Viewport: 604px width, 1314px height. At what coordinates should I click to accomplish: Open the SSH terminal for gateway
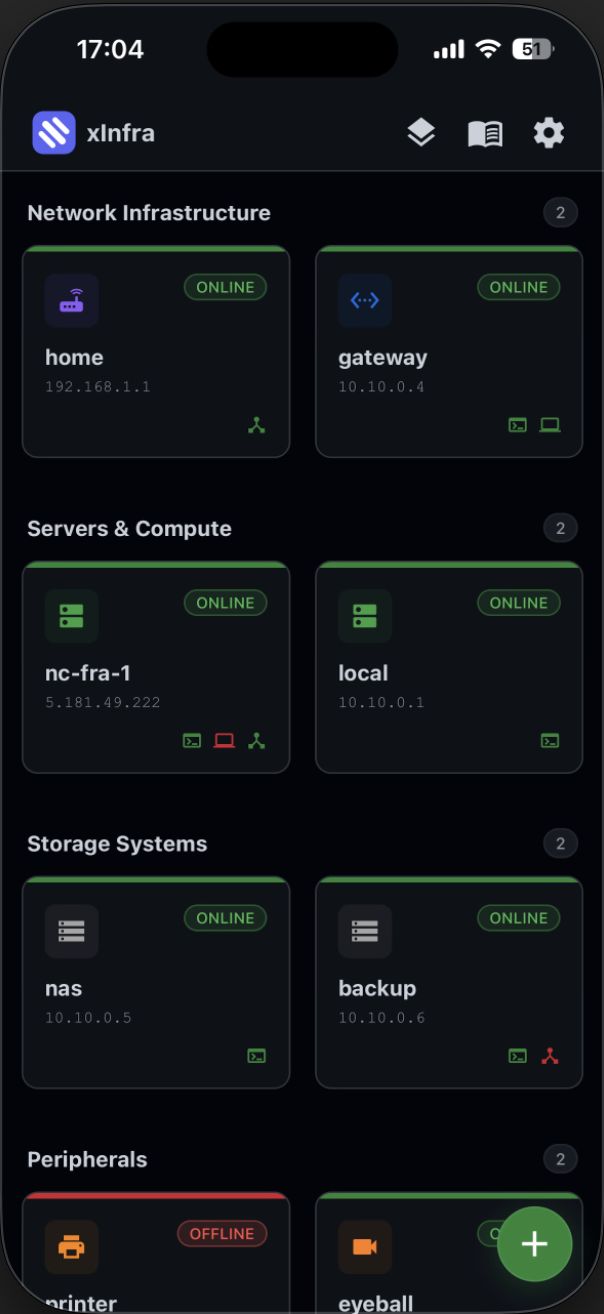point(517,424)
